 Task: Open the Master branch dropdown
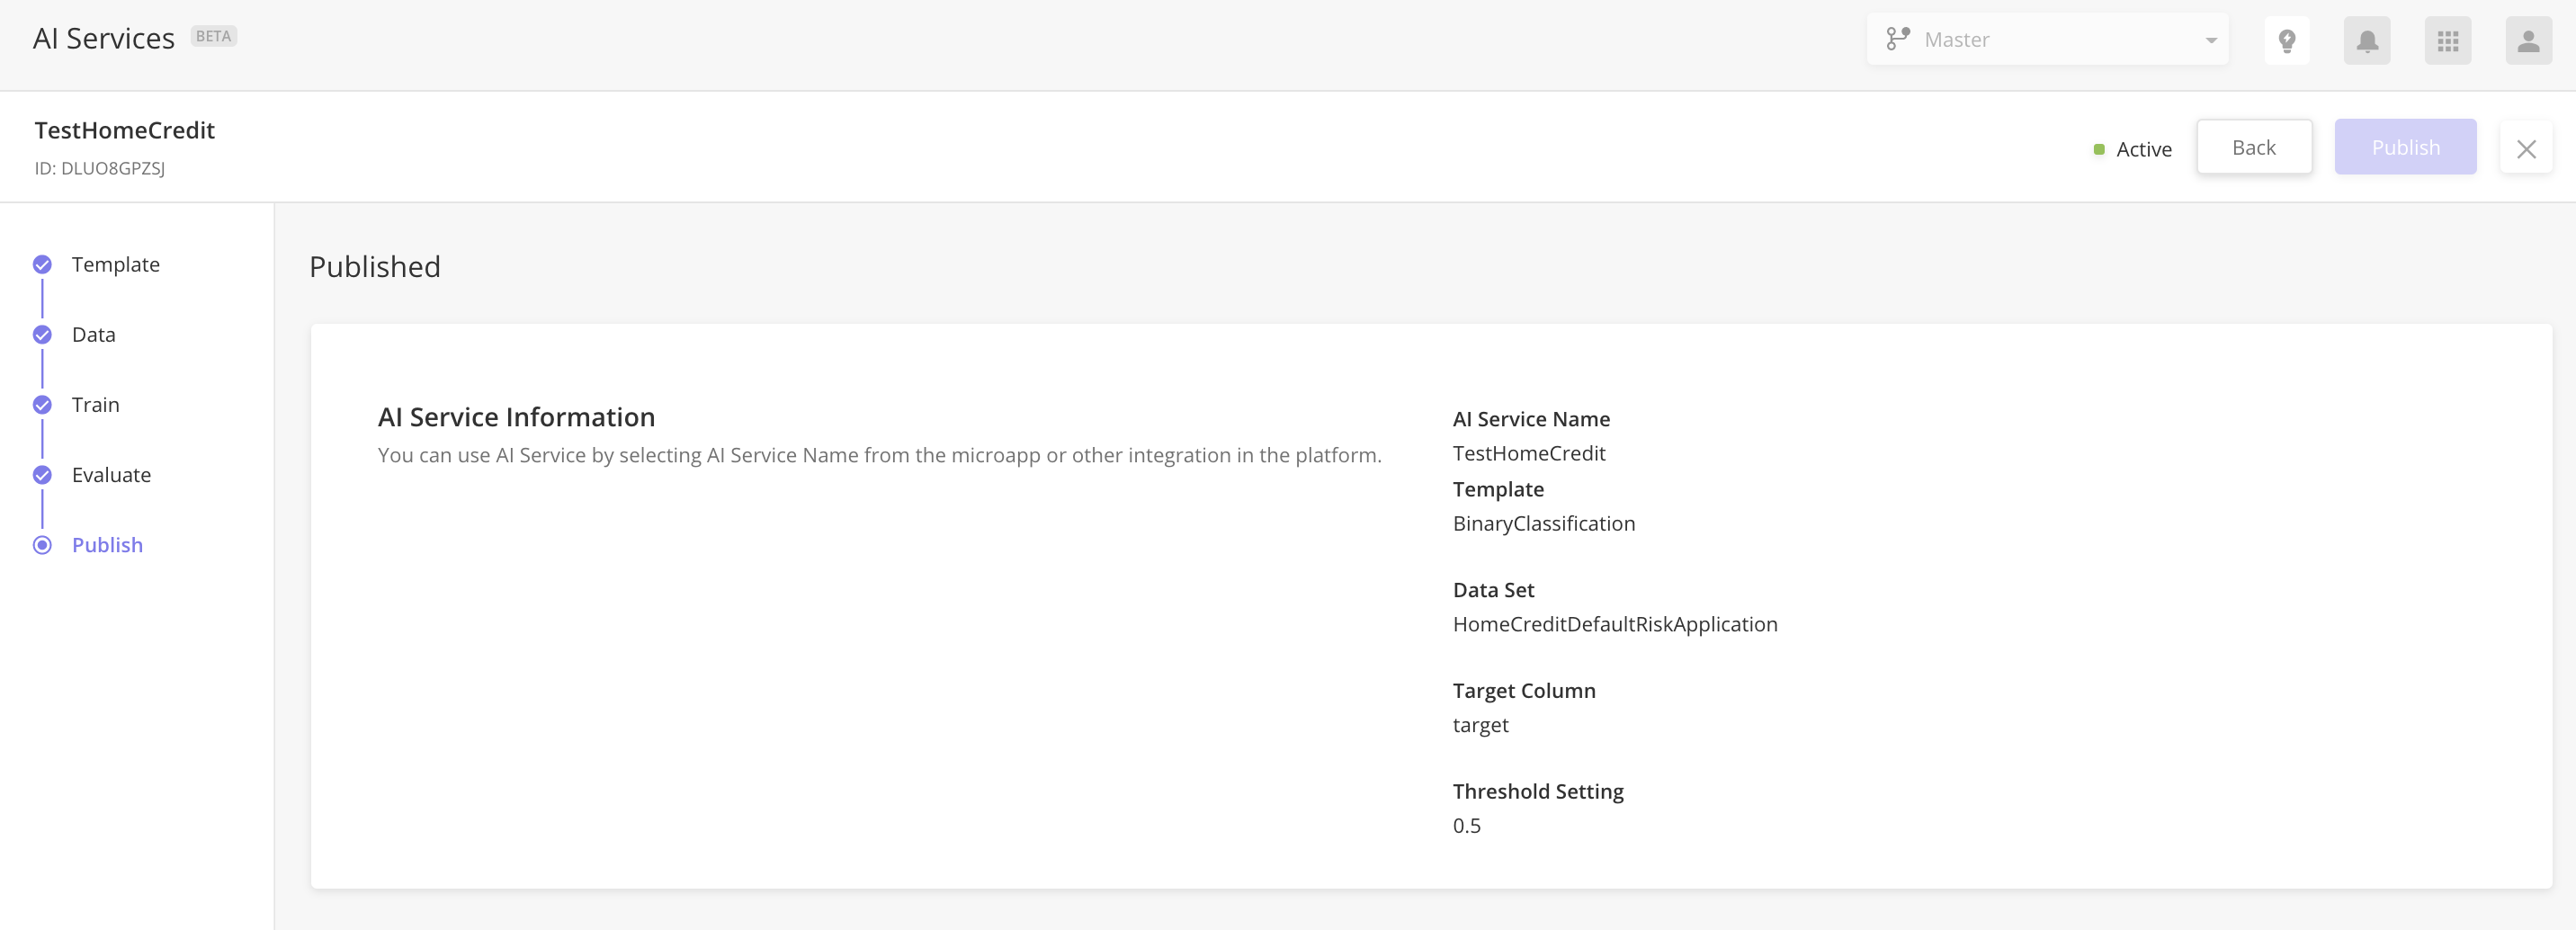pos(2047,39)
